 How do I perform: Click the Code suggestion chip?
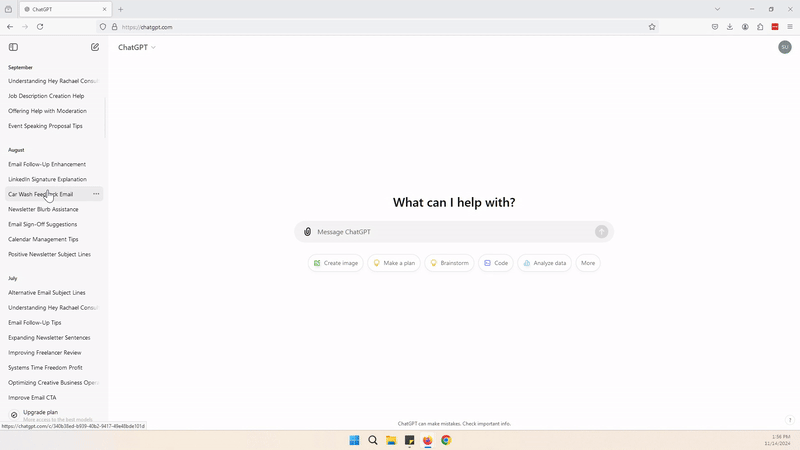pyautogui.click(x=496, y=263)
